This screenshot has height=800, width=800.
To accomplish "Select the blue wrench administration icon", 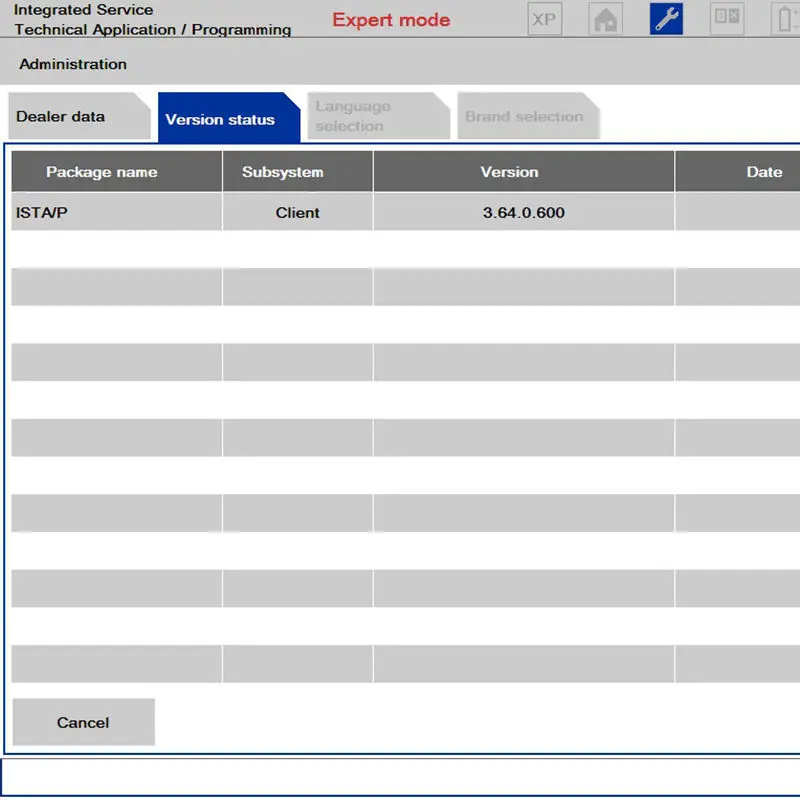I will coord(666,19).
